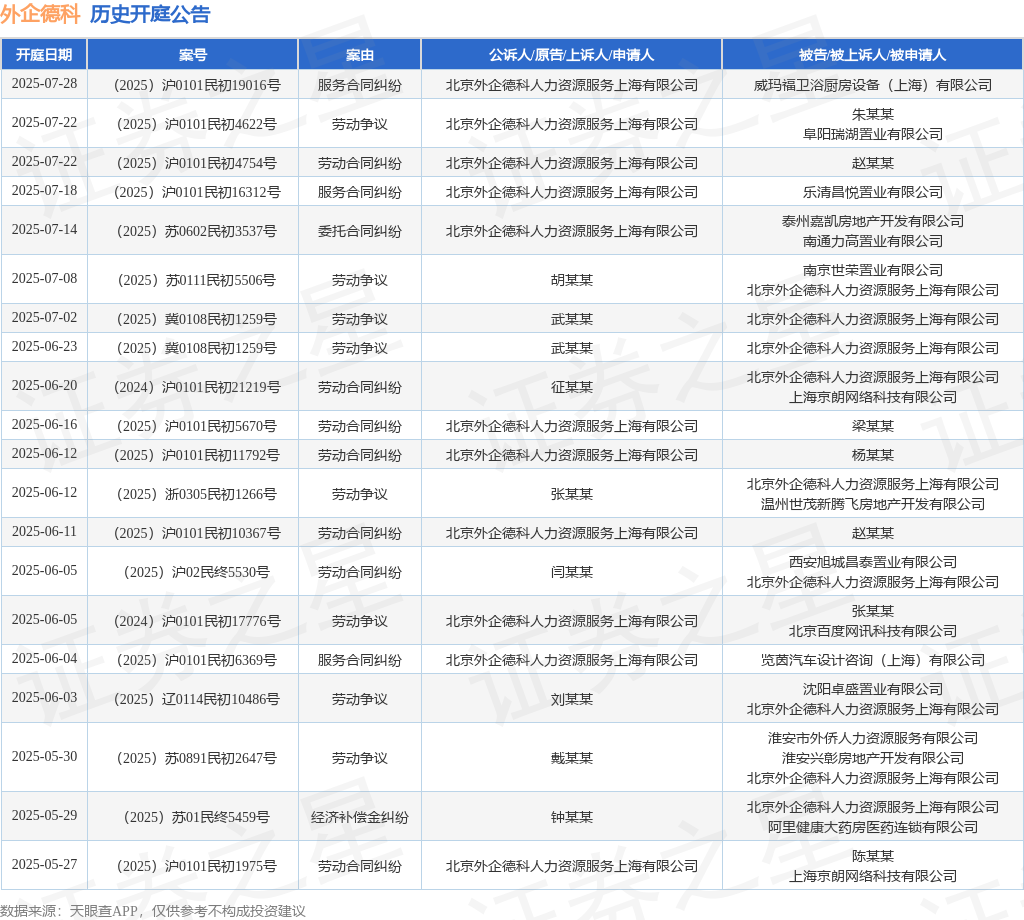Click the hearing date 2025-06-20

pos(44,385)
